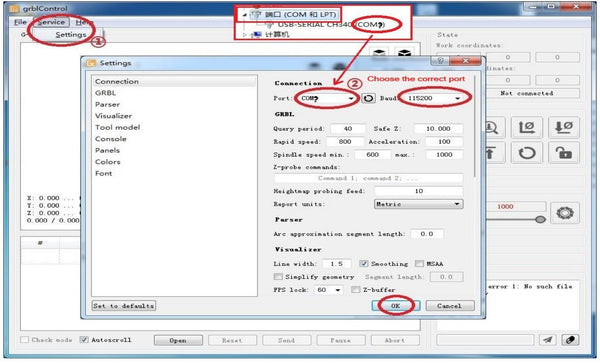Select the Visualizer settings category
The image size is (600, 363).
[x=174, y=116]
